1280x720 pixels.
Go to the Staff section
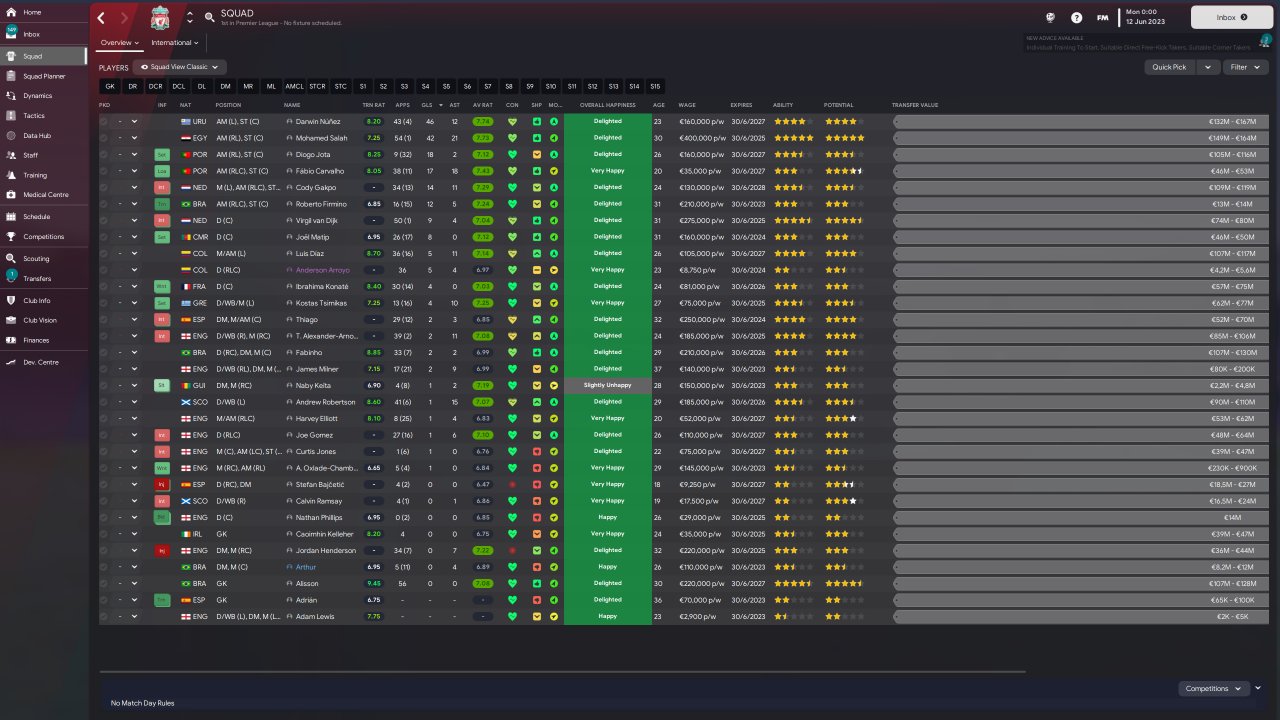(31, 156)
